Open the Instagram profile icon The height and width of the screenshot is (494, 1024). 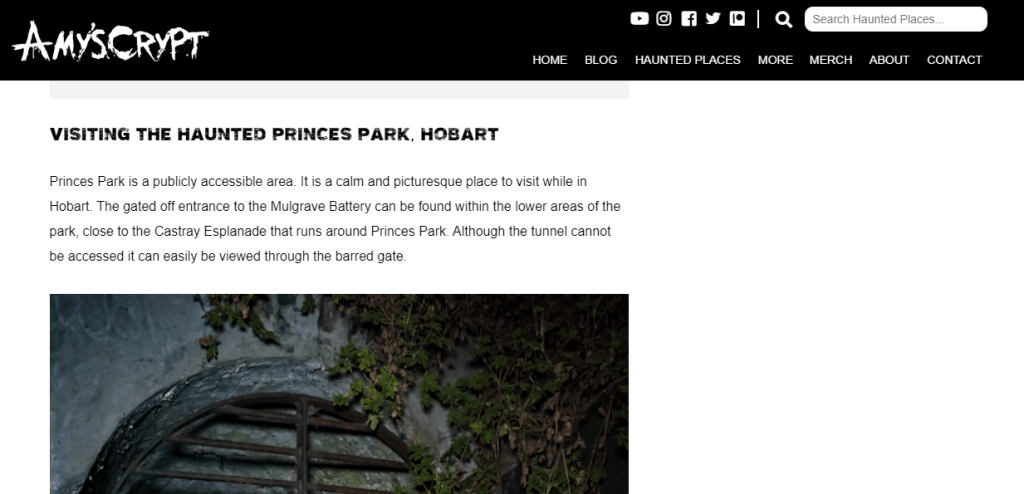(664, 19)
